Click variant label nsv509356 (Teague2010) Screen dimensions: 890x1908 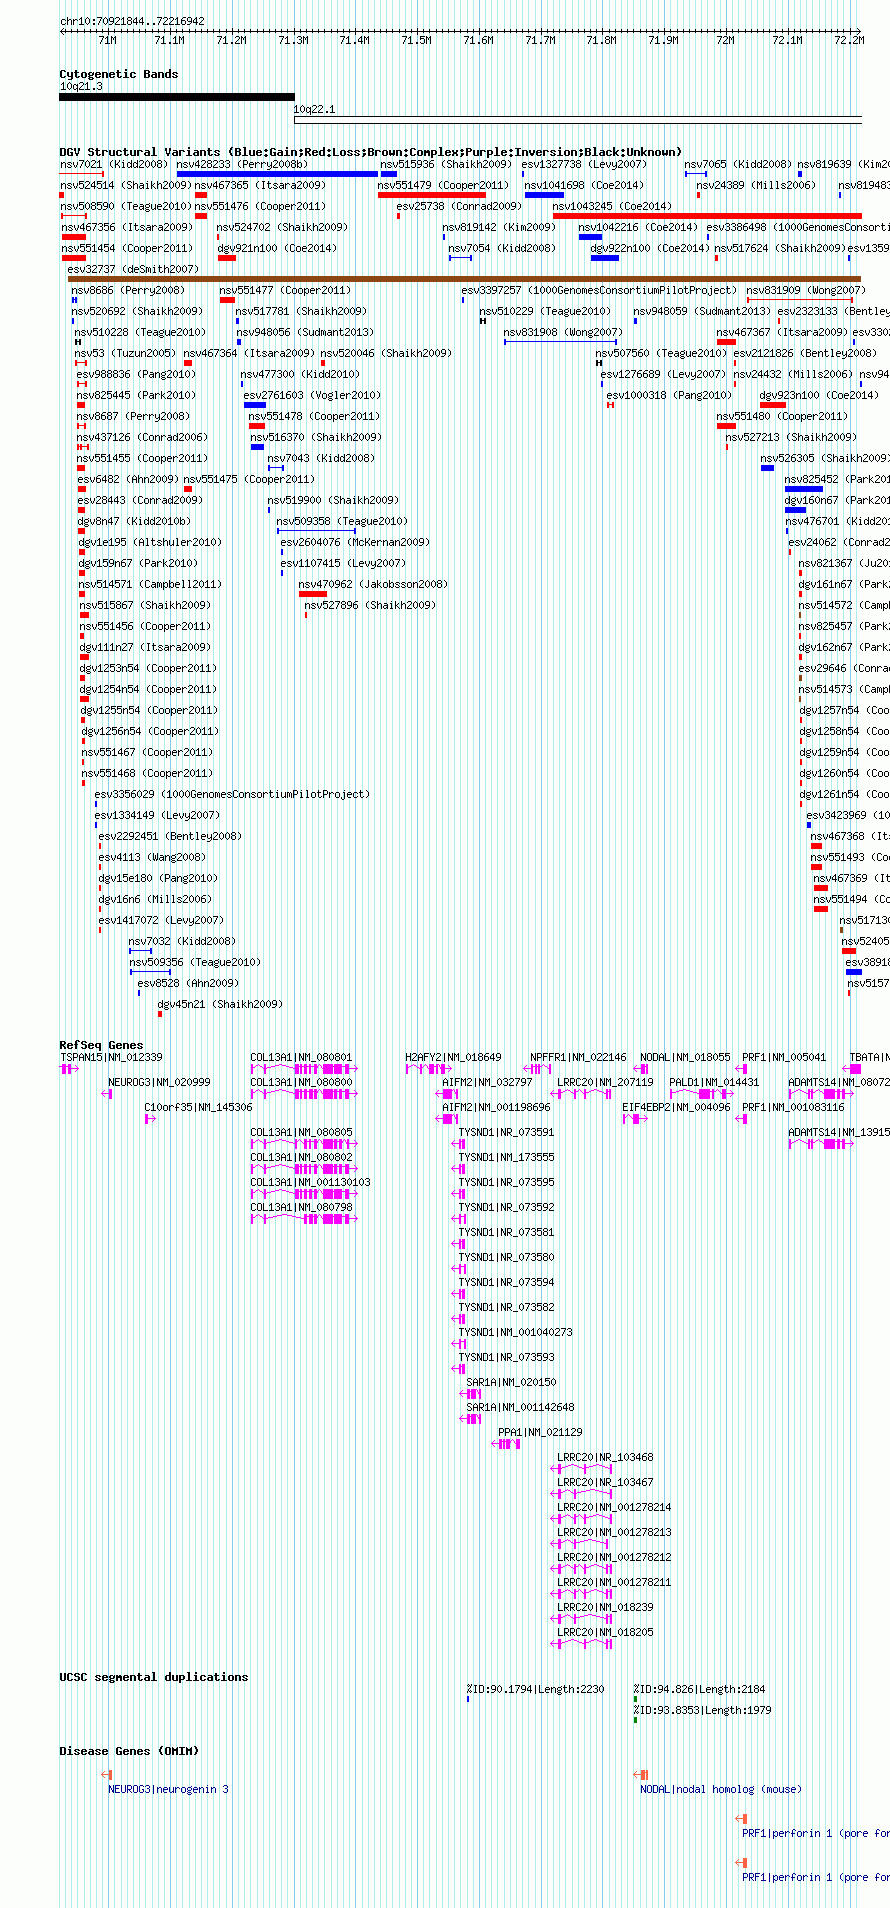click(195, 962)
